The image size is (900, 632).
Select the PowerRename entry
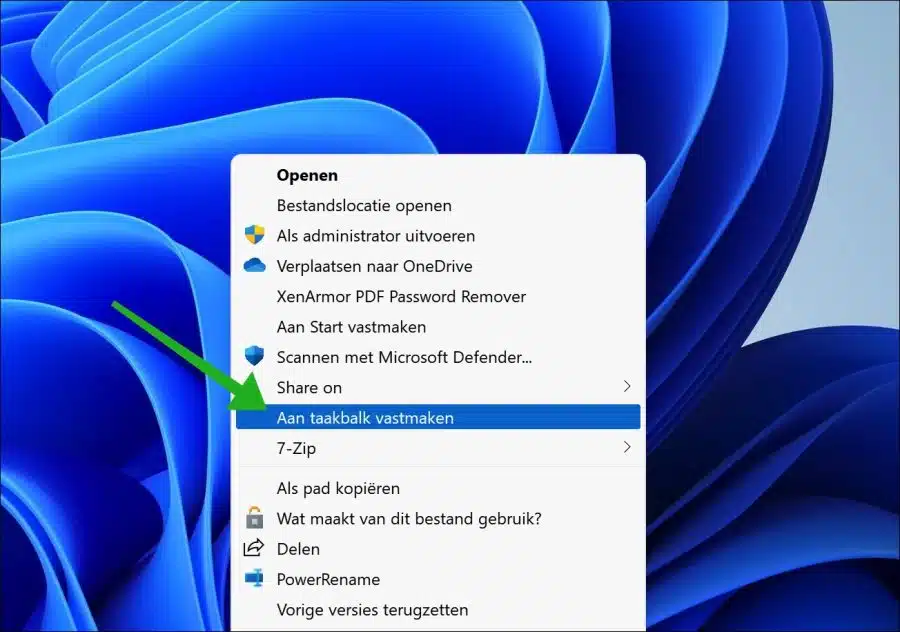pyautogui.click(x=438, y=580)
